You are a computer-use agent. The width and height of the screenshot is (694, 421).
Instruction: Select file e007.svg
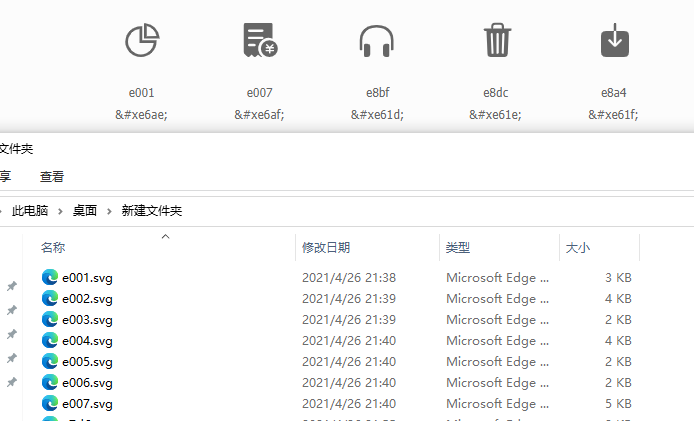coord(87,404)
